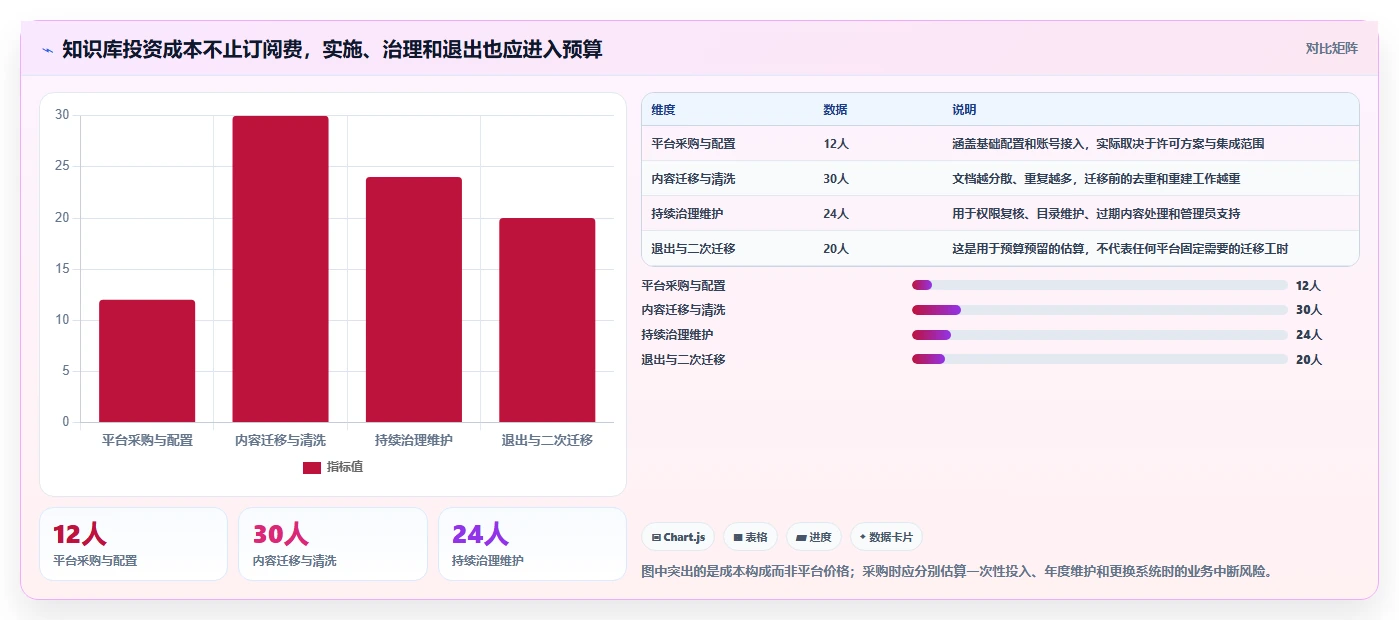Open the 12人 平台采购与配置 summary card
This screenshot has width=1399, height=620.
133,544
